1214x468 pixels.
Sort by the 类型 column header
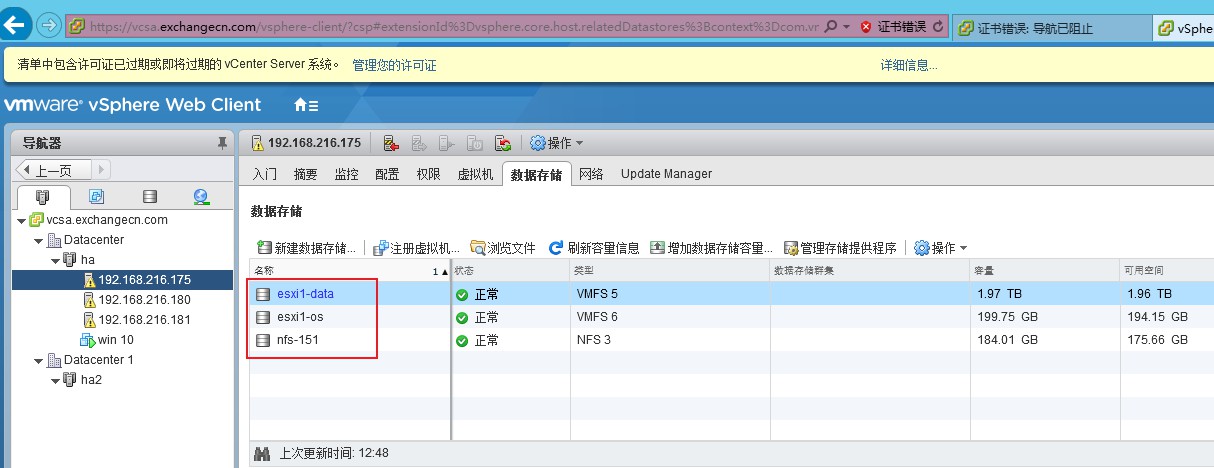point(669,271)
